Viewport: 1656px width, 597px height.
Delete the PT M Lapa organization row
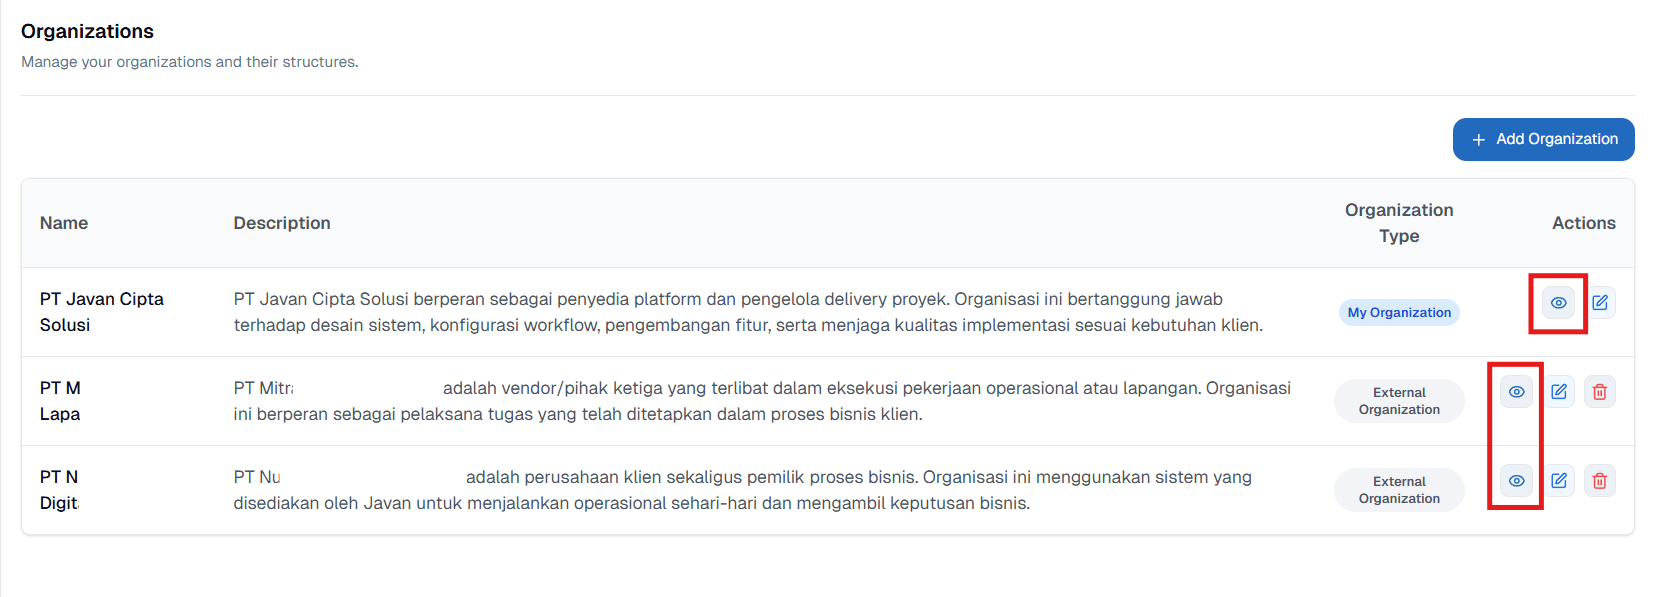tap(1600, 392)
